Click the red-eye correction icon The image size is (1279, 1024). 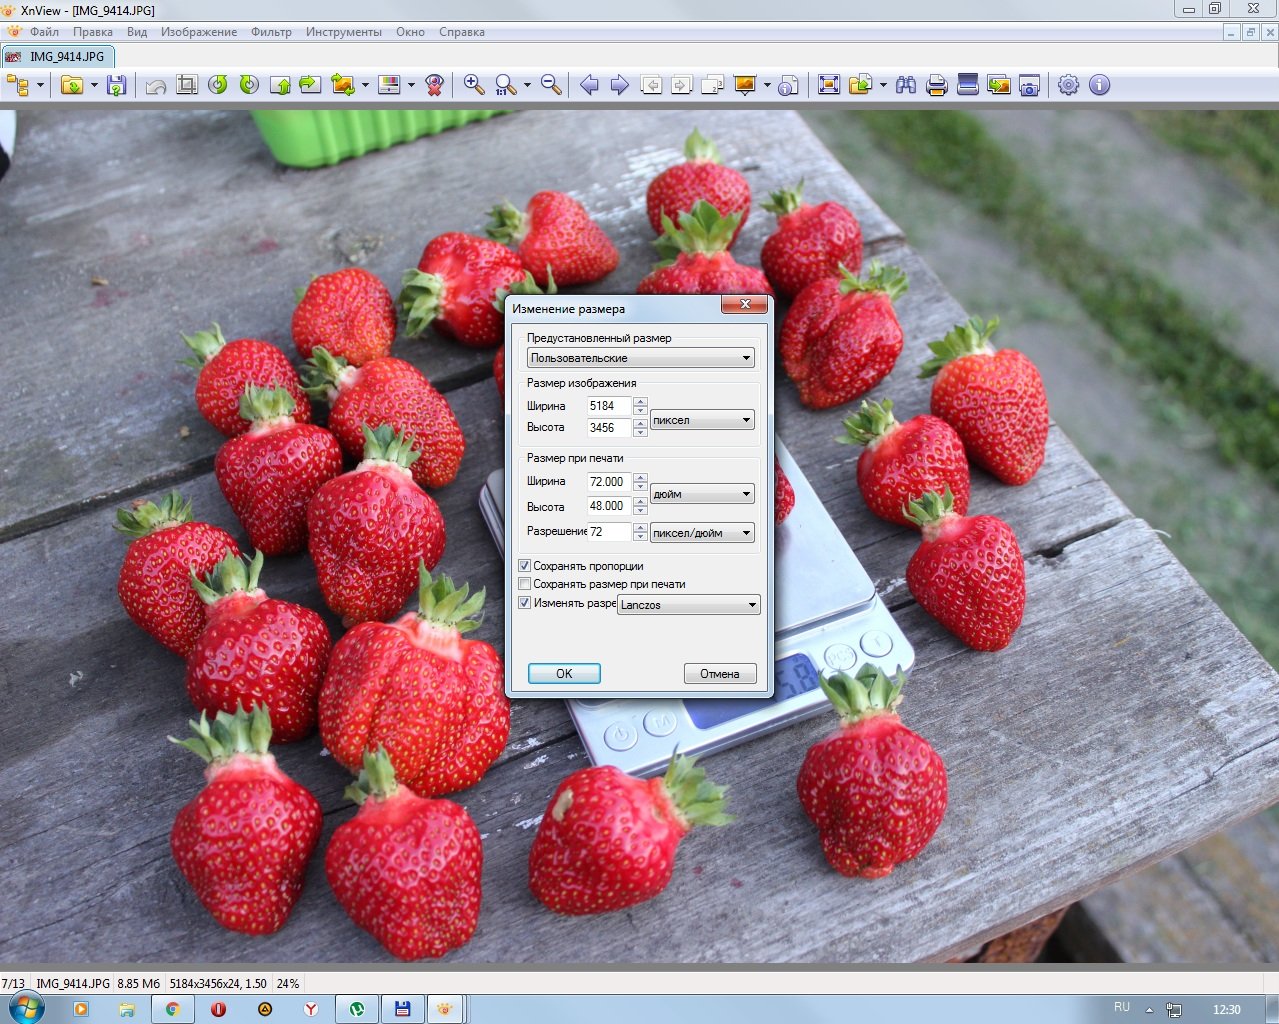click(434, 85)
